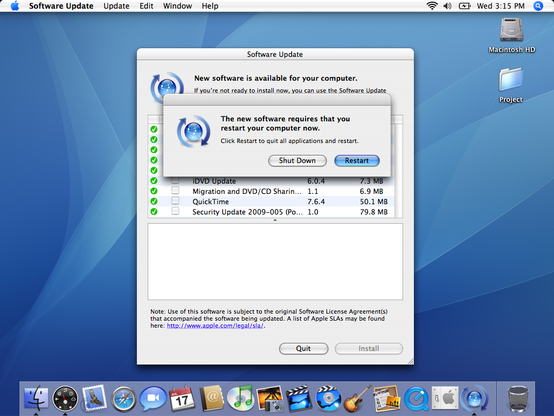This screenshot has height=416, width=554.
Task: Open iMovie from the Dock
Action: click(x=299, y=399)
